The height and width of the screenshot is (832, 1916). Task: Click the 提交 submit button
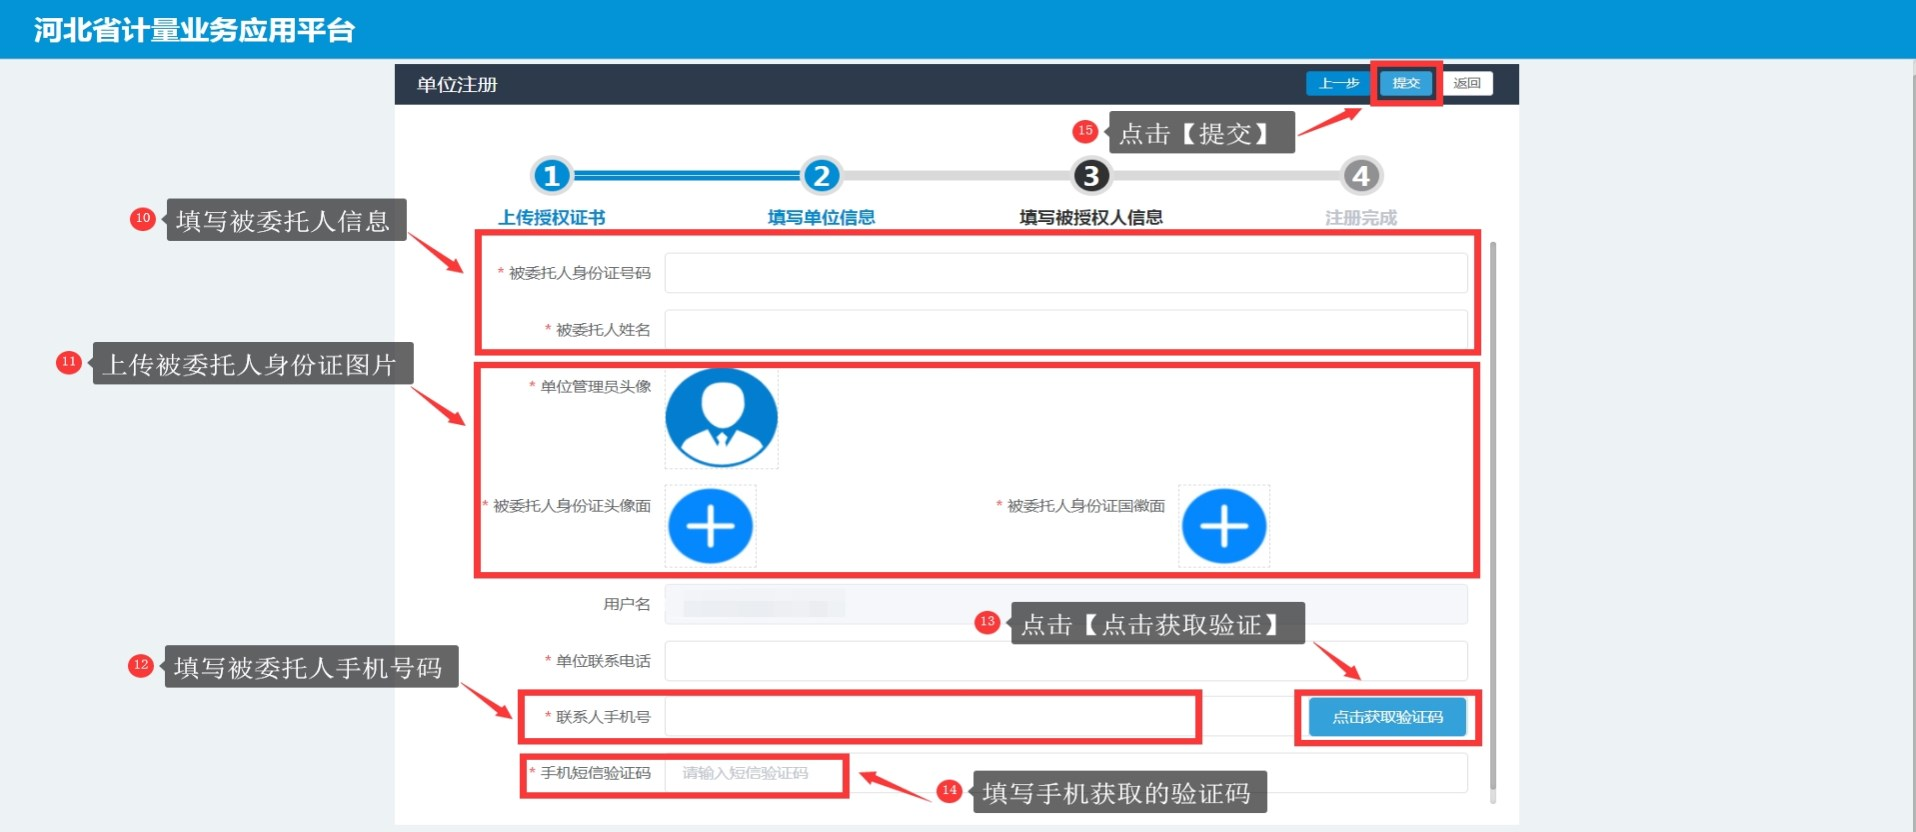(1406, 83)
